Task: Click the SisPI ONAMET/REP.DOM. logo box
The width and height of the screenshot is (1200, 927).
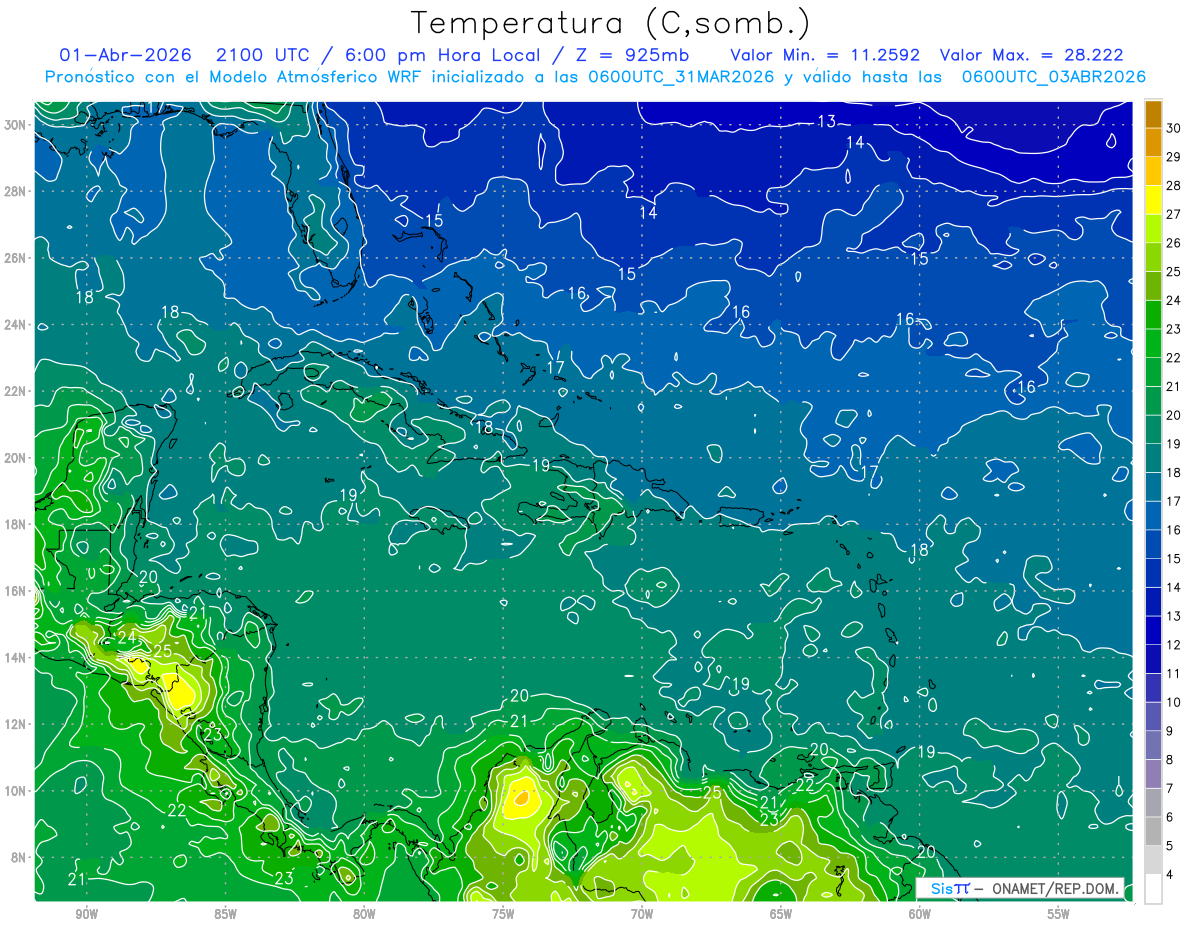Action: 1019,888
